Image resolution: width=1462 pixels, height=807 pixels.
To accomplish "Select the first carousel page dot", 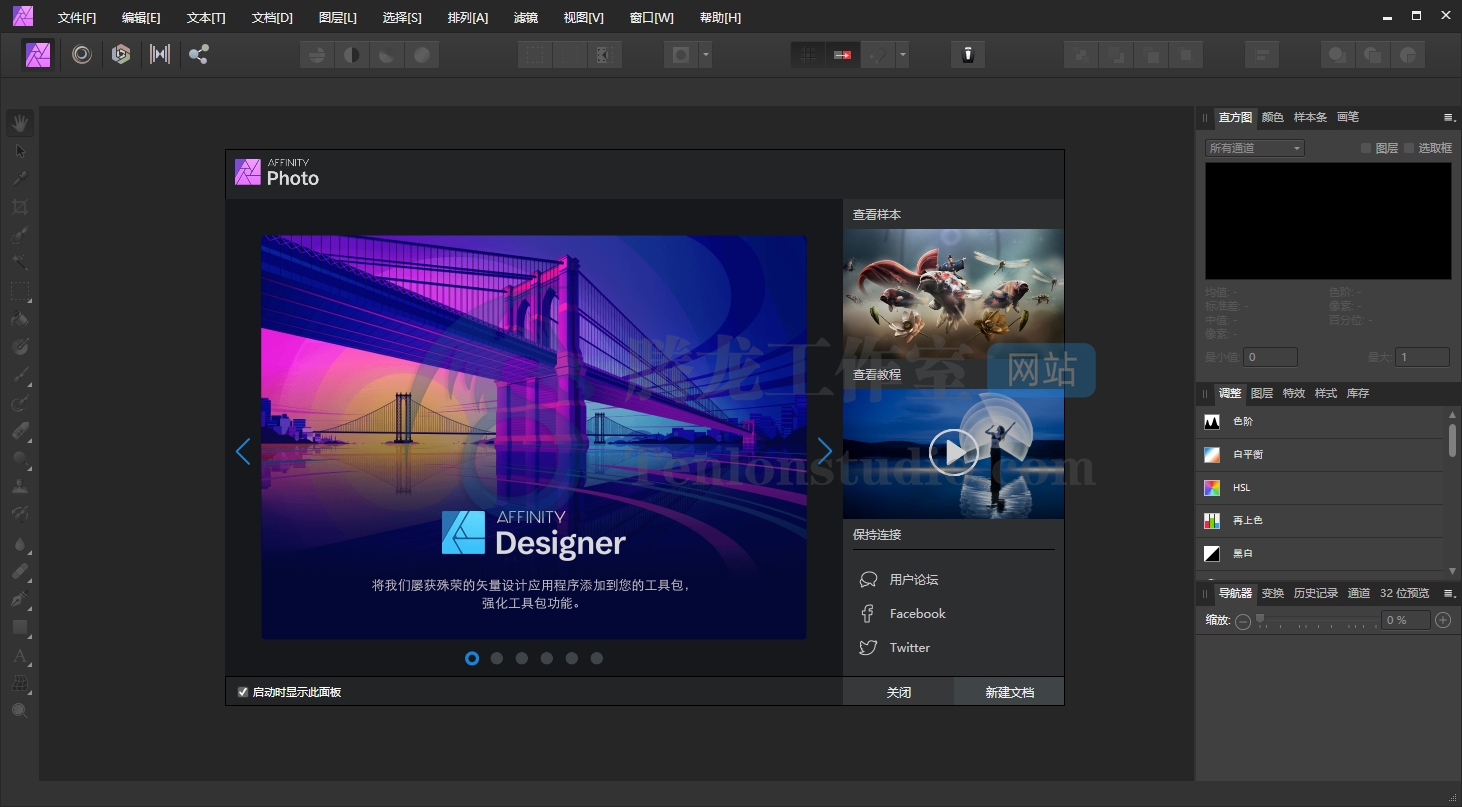I will pyautogui.click(x=472, y=658).
